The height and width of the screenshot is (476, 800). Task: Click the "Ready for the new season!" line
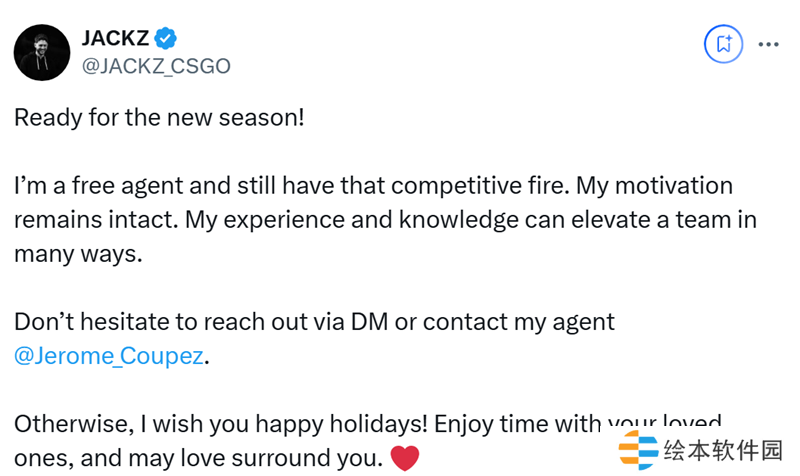pyautogui.click(x=158, y=118)
